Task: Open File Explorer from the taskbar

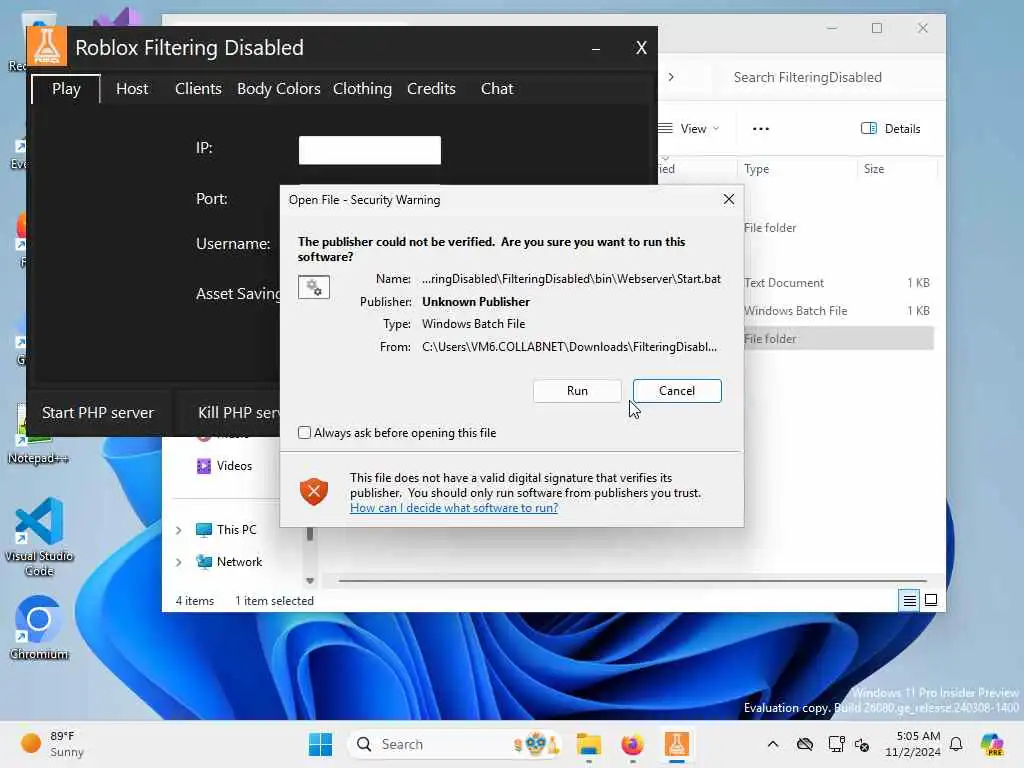Action: coord(588,744)
